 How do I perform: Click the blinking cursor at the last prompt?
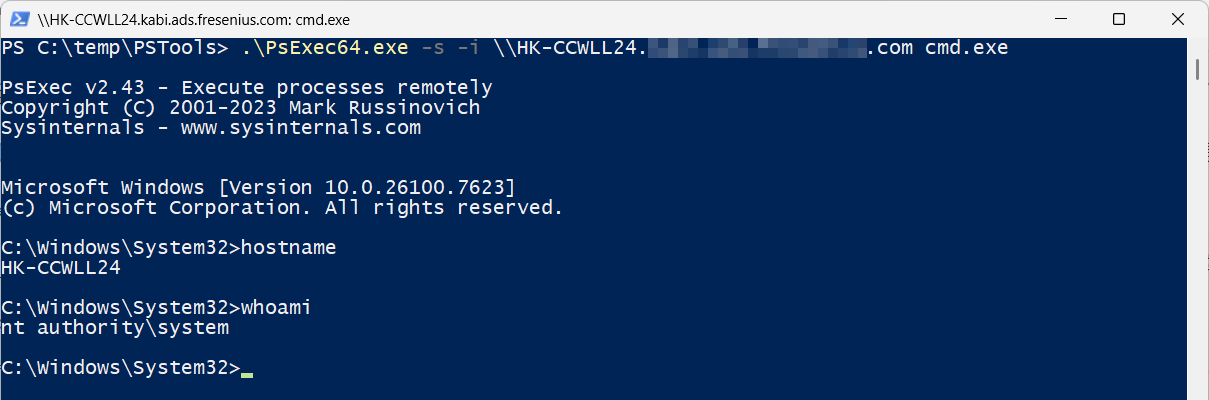pos(247,372)
